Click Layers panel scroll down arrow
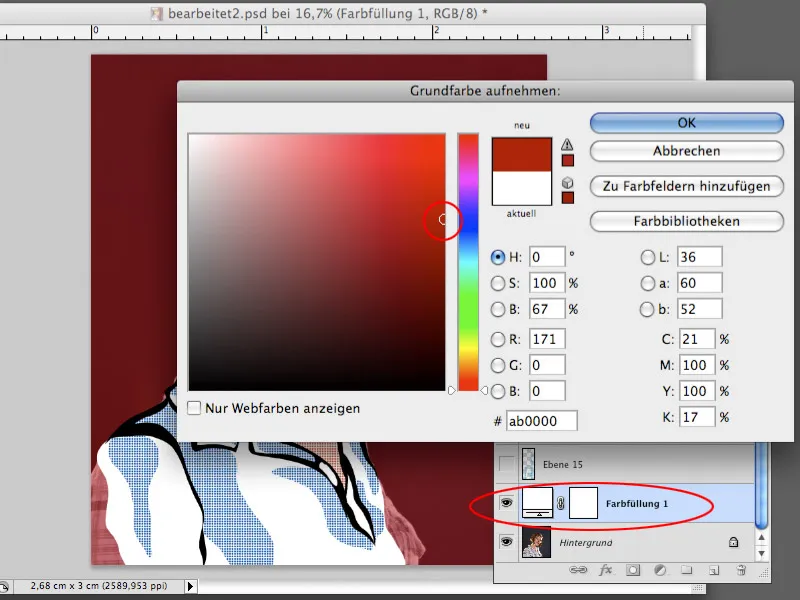The image size is (800, 600). [x=761, y=554]
